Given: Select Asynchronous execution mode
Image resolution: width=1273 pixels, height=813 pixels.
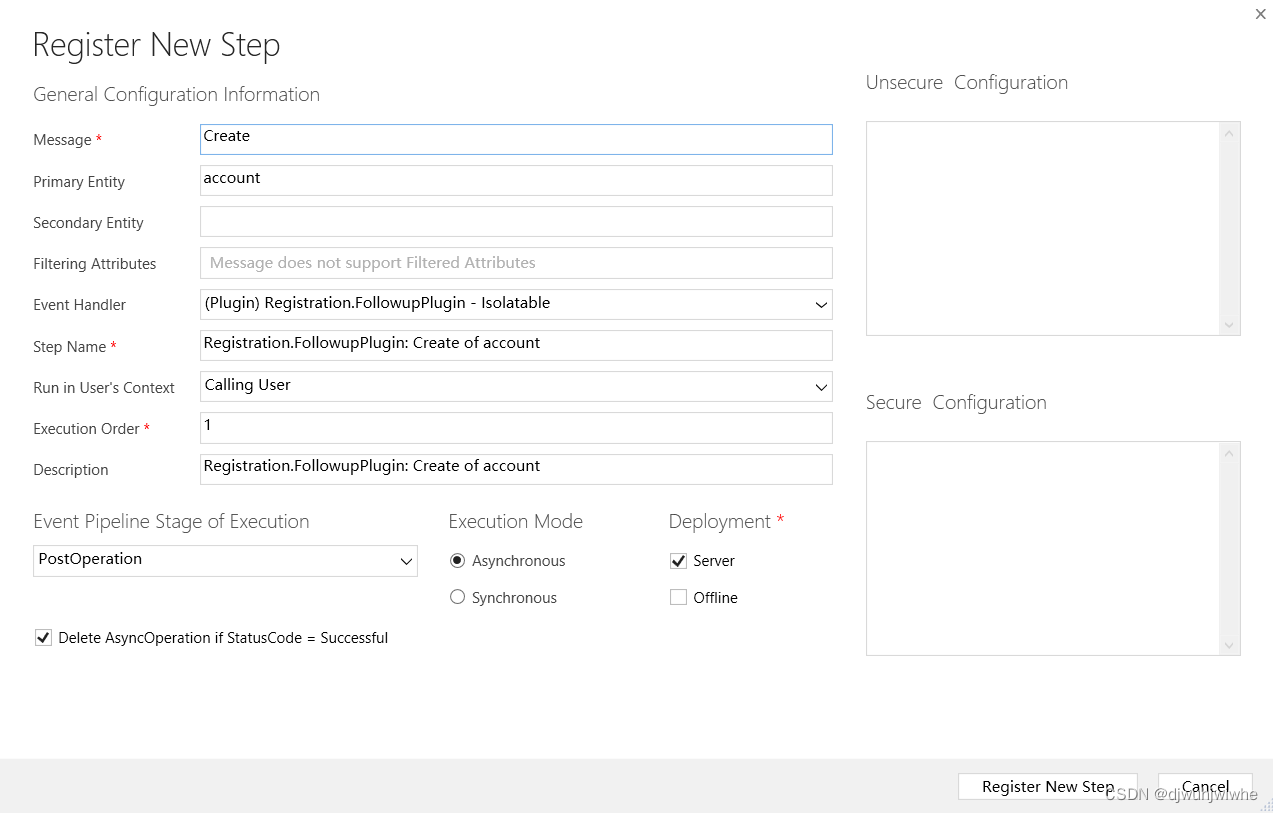Looking at the screenshot, I should (x=457, y=560).
